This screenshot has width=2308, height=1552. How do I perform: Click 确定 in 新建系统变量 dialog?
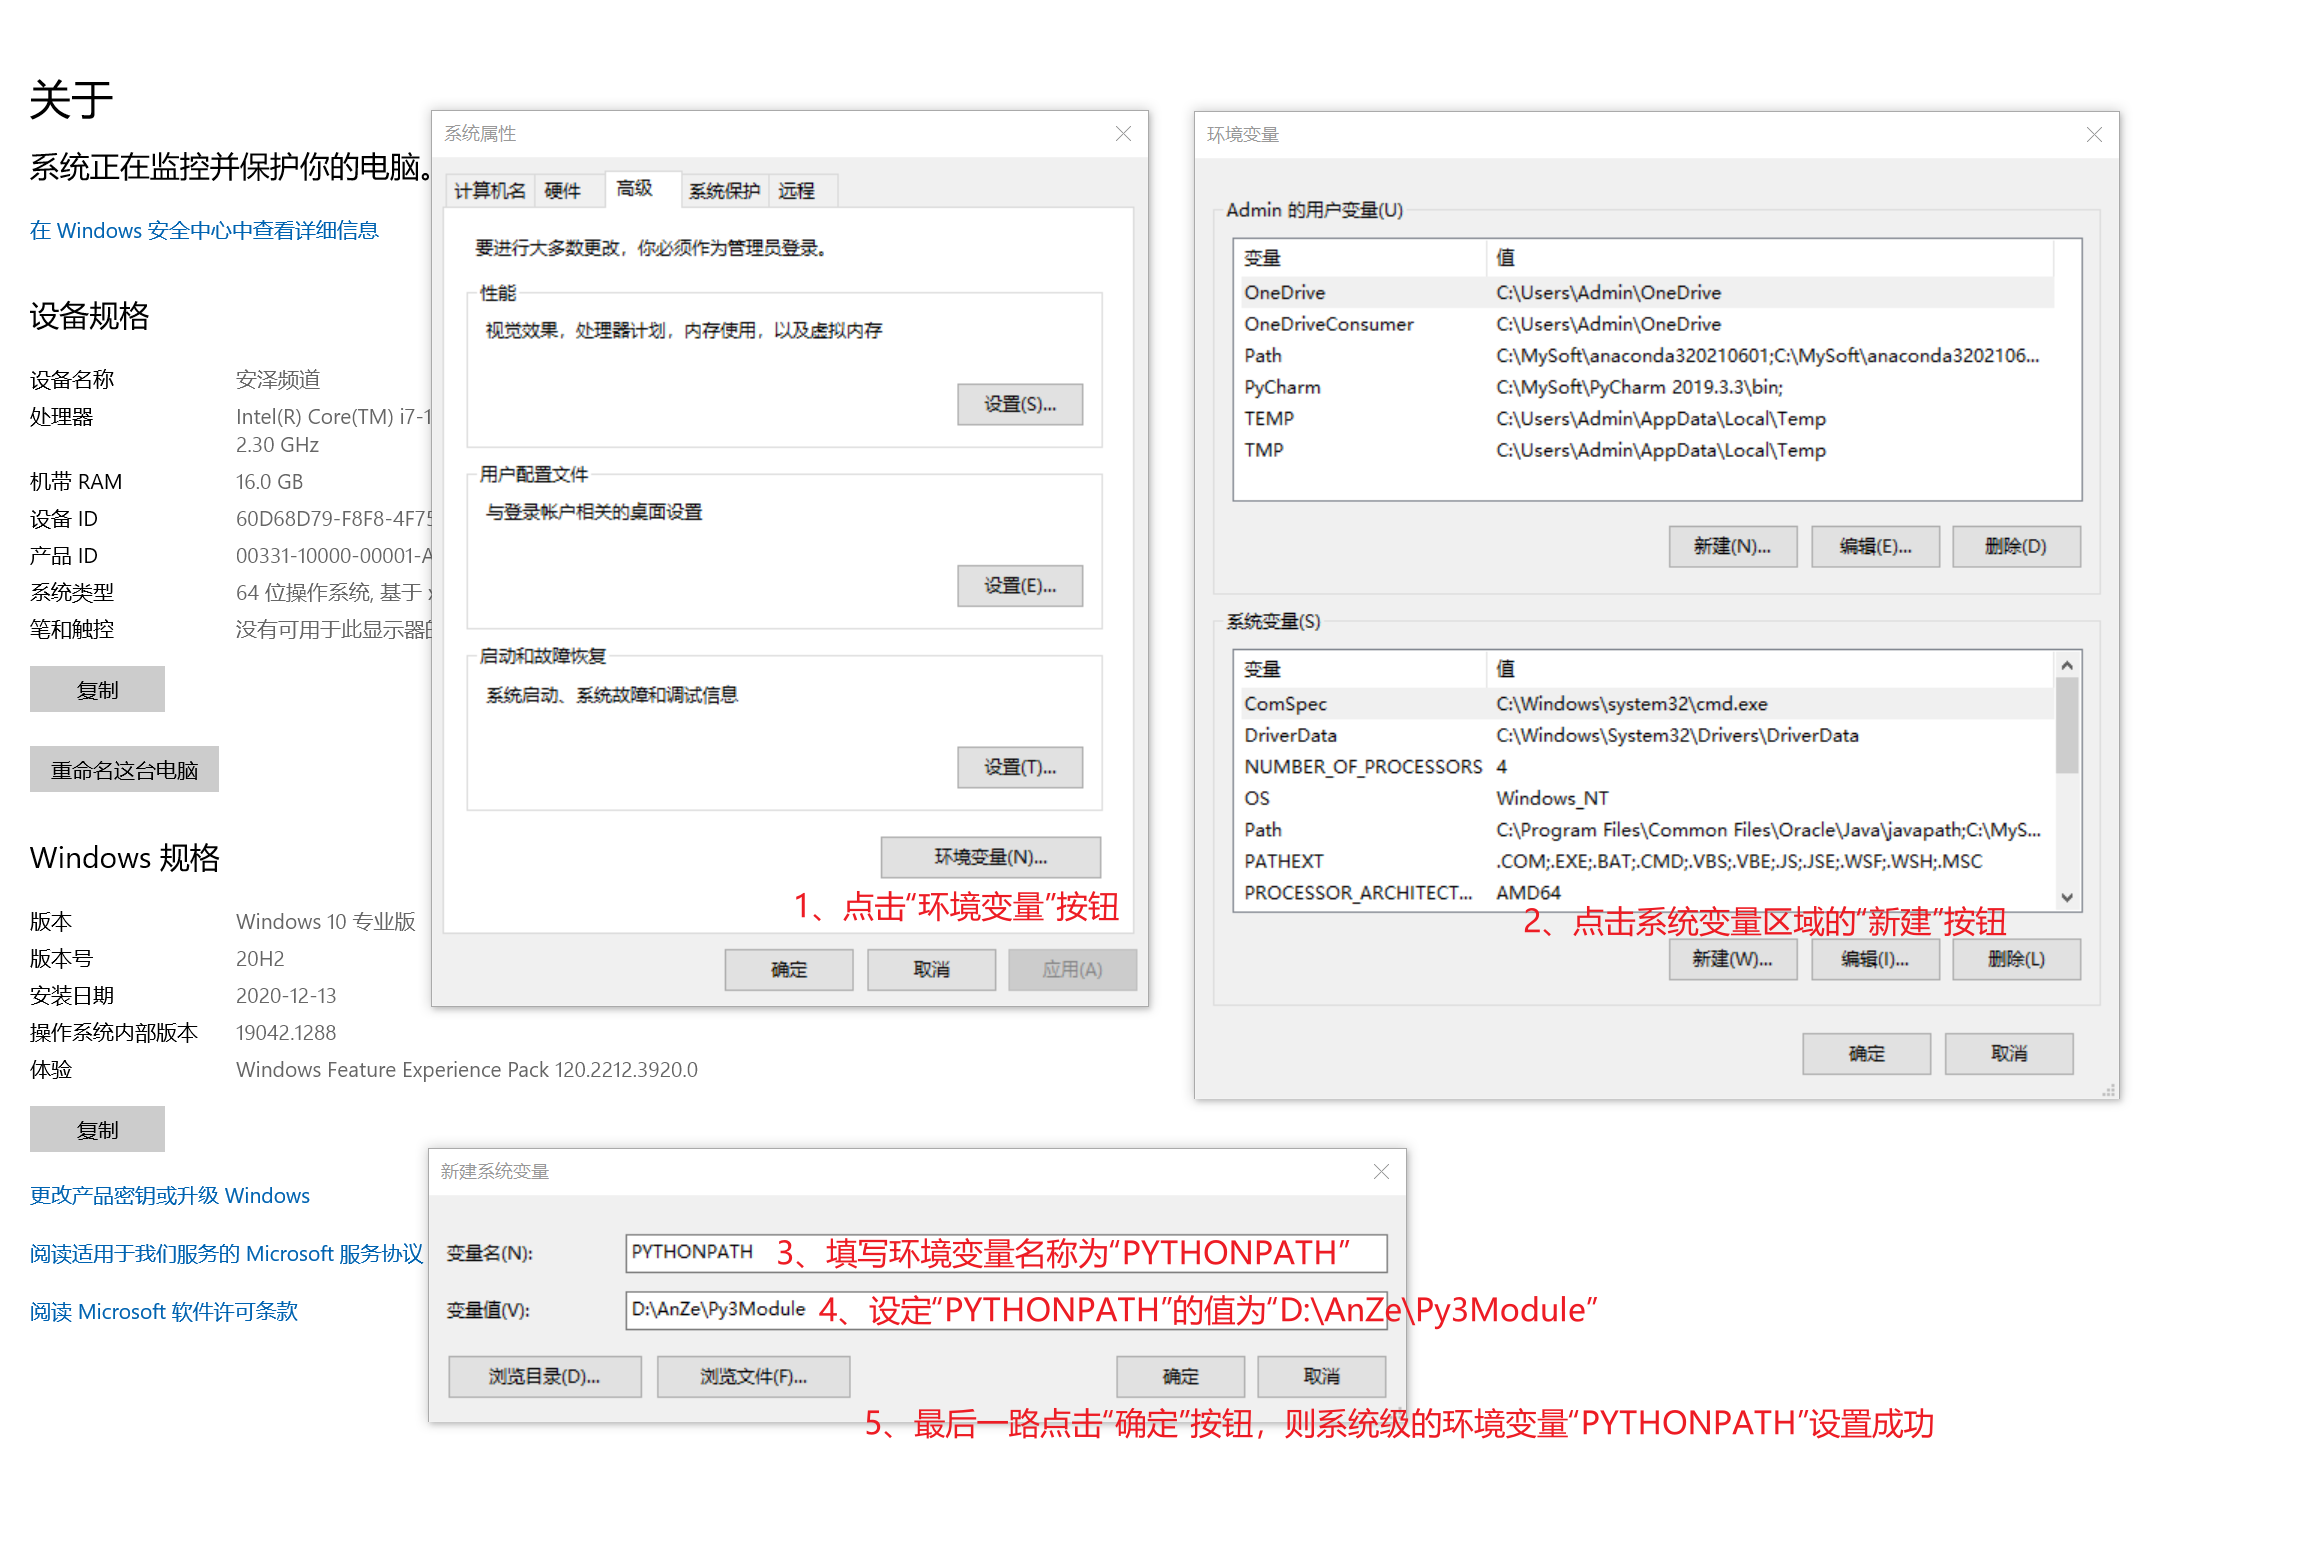point(1181,1377)
